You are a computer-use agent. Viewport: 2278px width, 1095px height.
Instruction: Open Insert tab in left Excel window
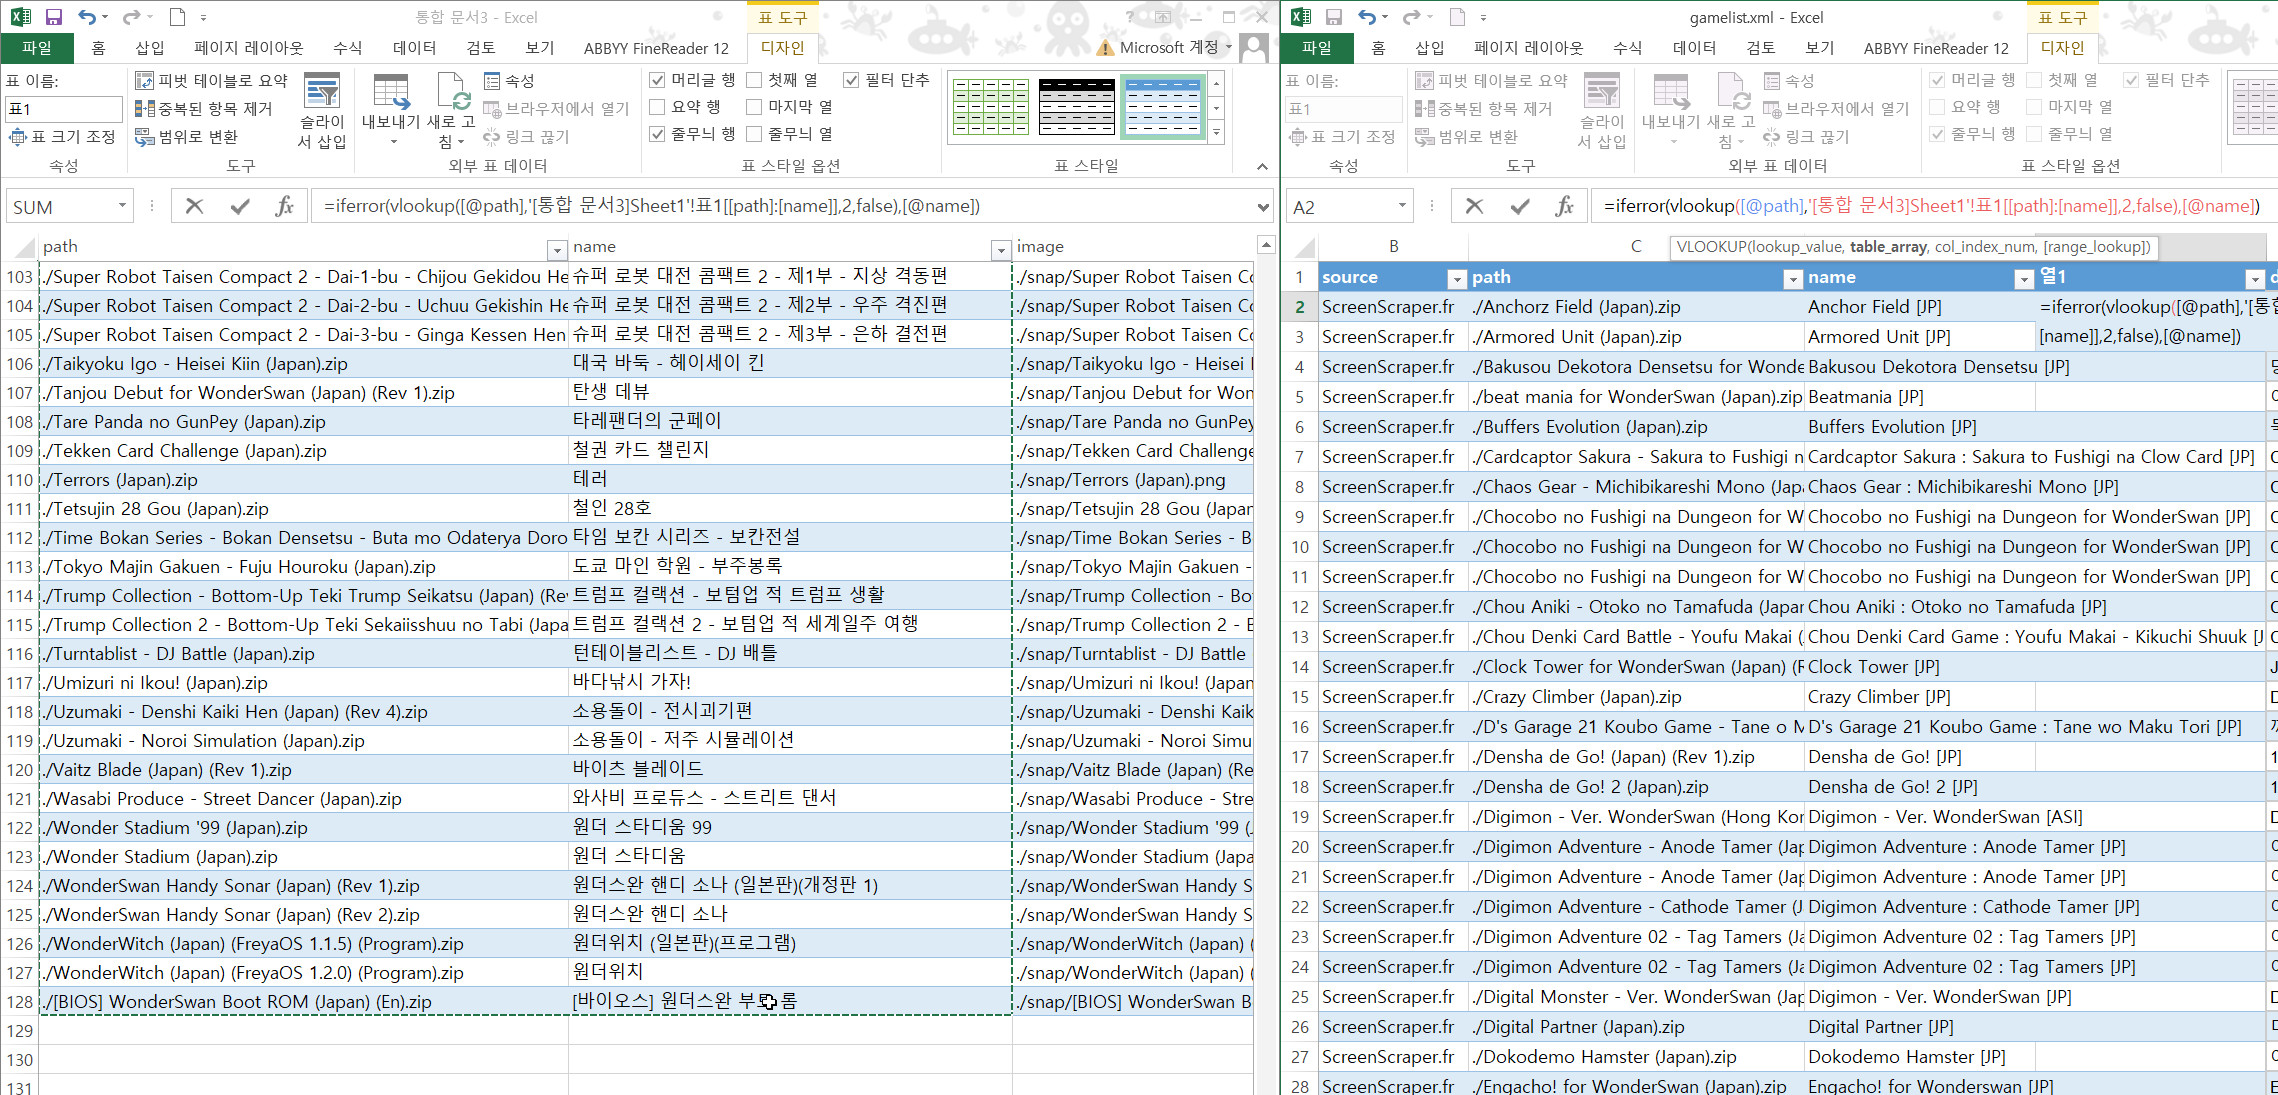150,47
